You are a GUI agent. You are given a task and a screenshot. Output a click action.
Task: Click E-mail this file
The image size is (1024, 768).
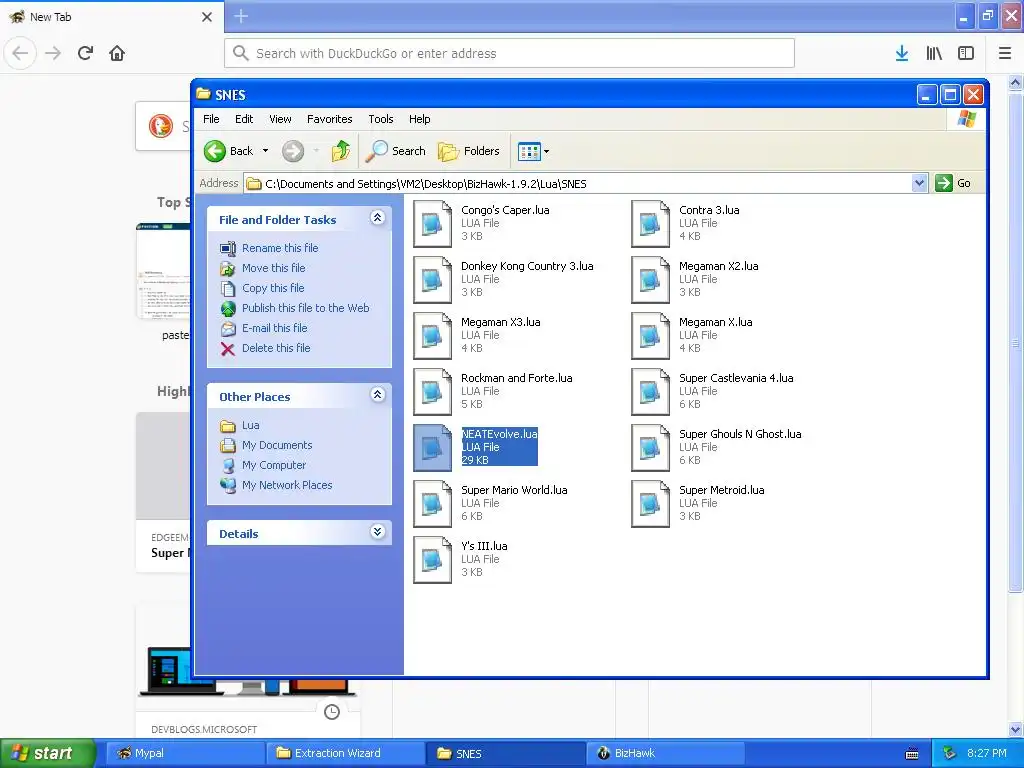click(x=274, y=328)
